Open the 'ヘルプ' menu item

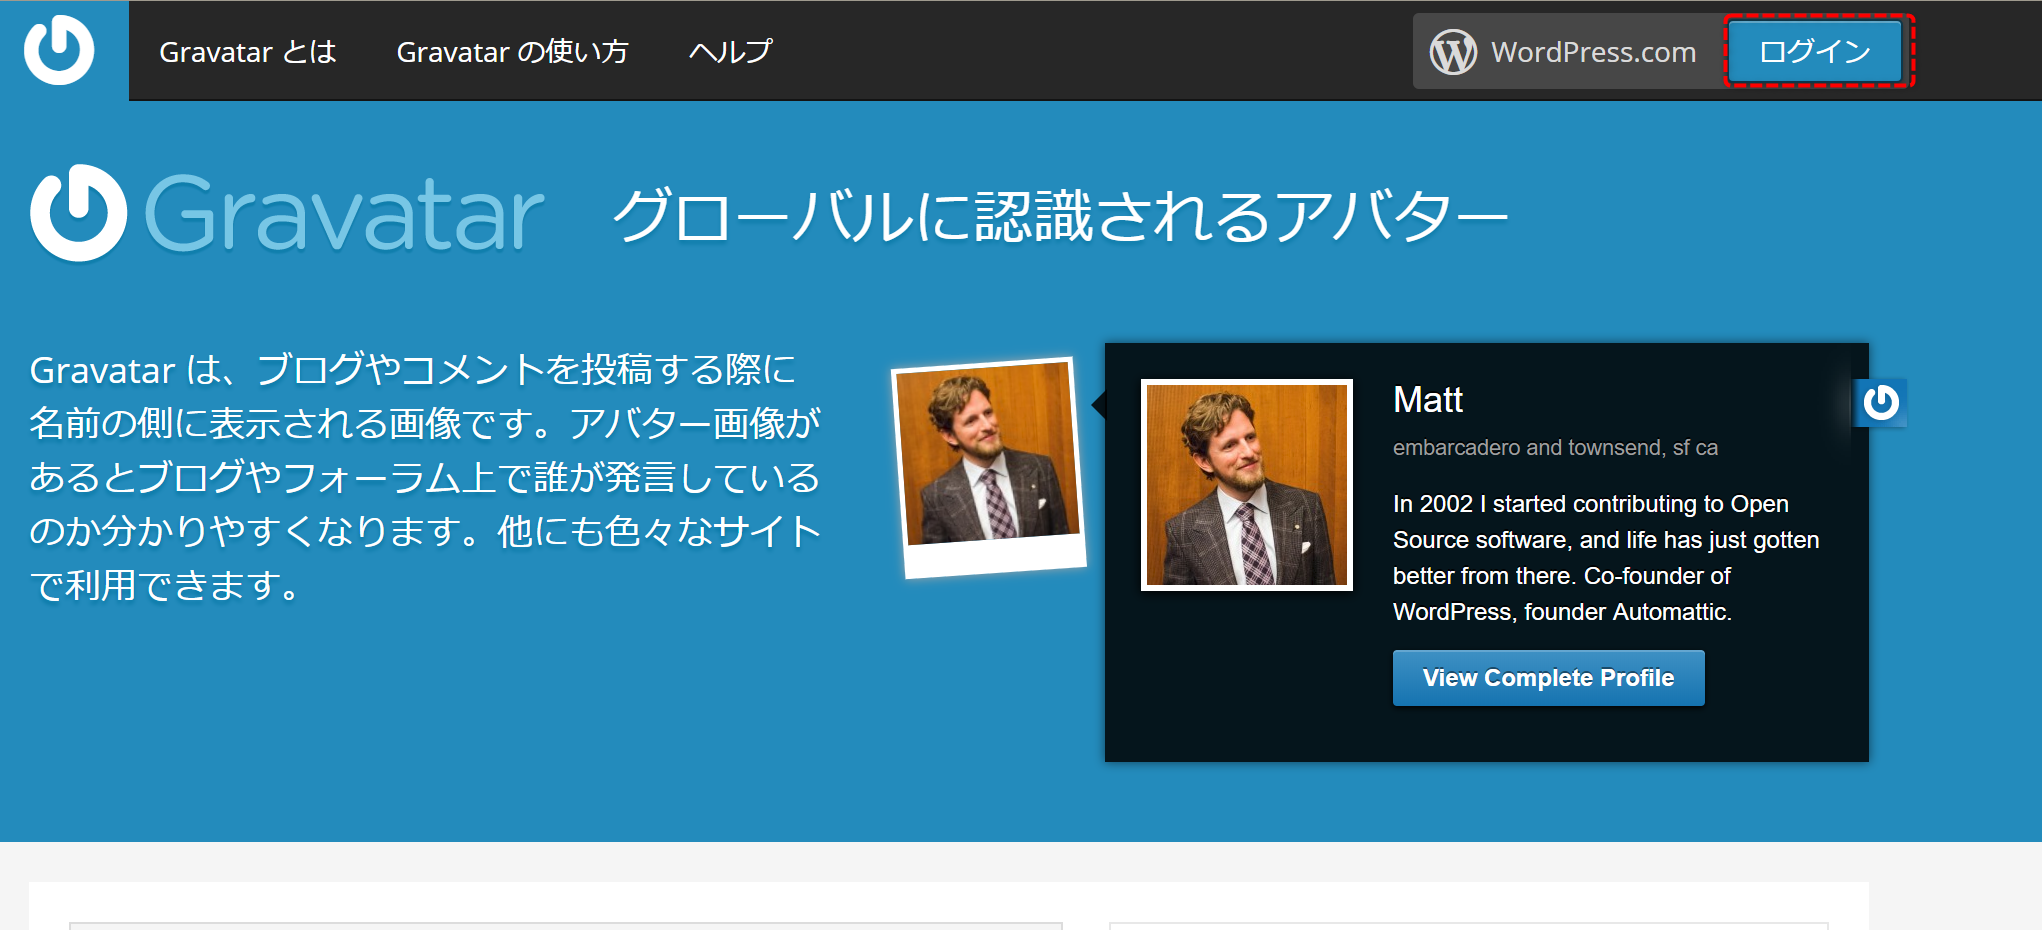coord(731,52)
